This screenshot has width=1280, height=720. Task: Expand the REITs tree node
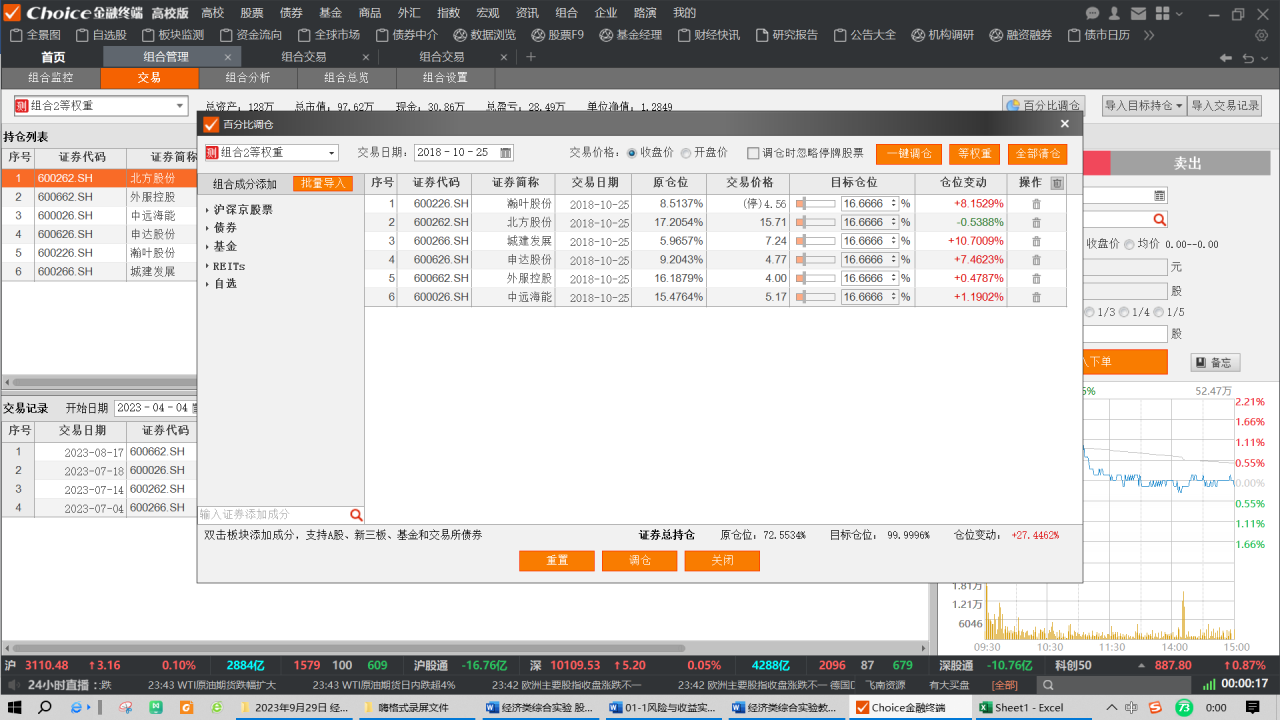click(207, 267)
